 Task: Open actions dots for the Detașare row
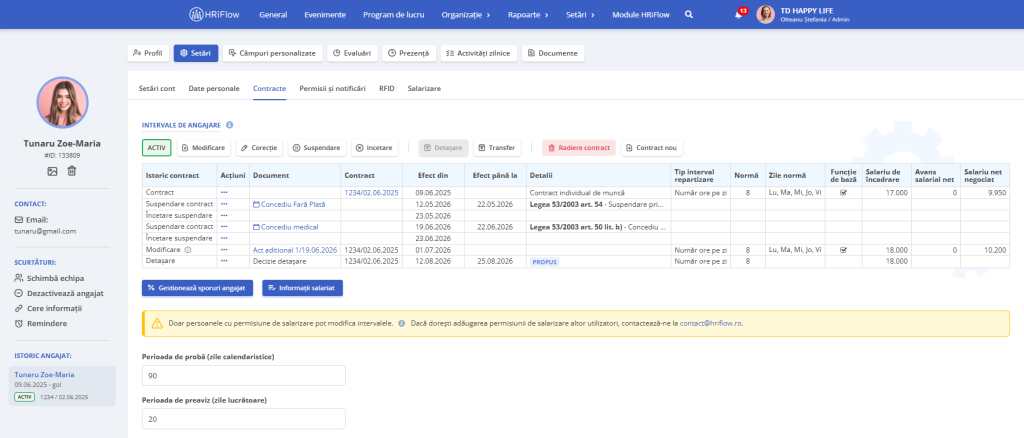(225, 261)
